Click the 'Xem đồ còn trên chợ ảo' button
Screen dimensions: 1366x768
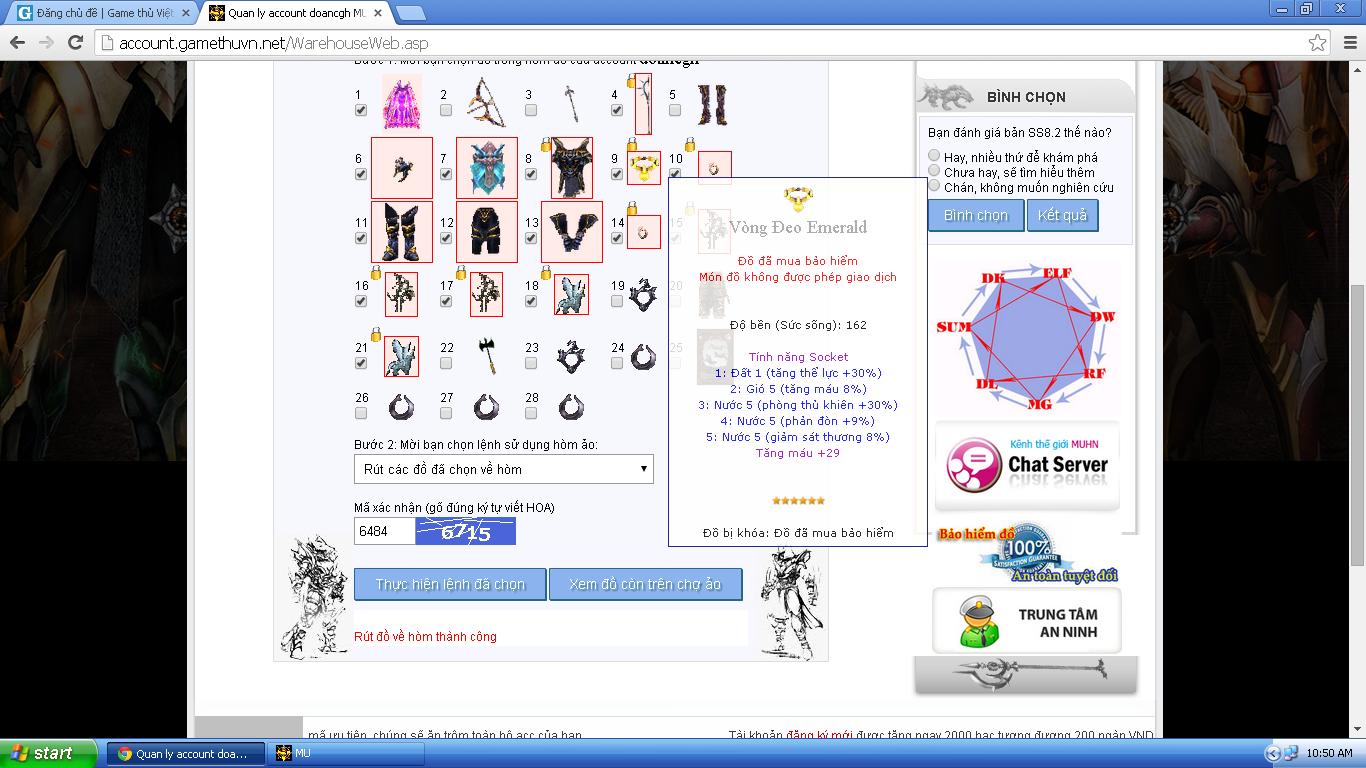coord(645,584)
